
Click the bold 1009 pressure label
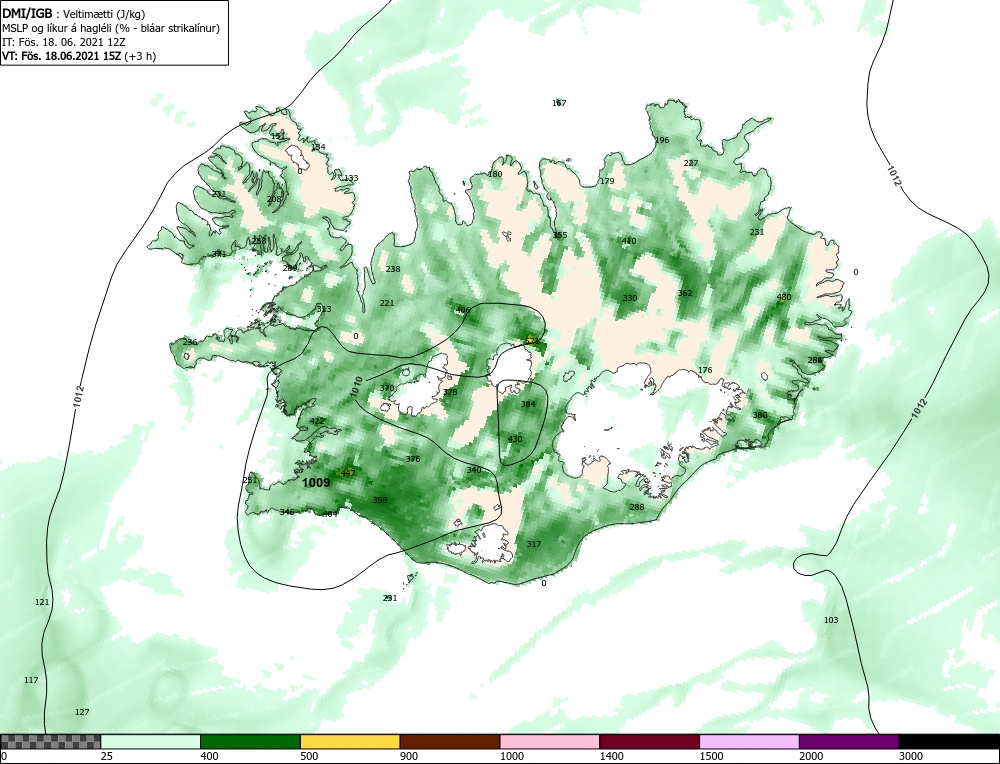coord(316,483)
